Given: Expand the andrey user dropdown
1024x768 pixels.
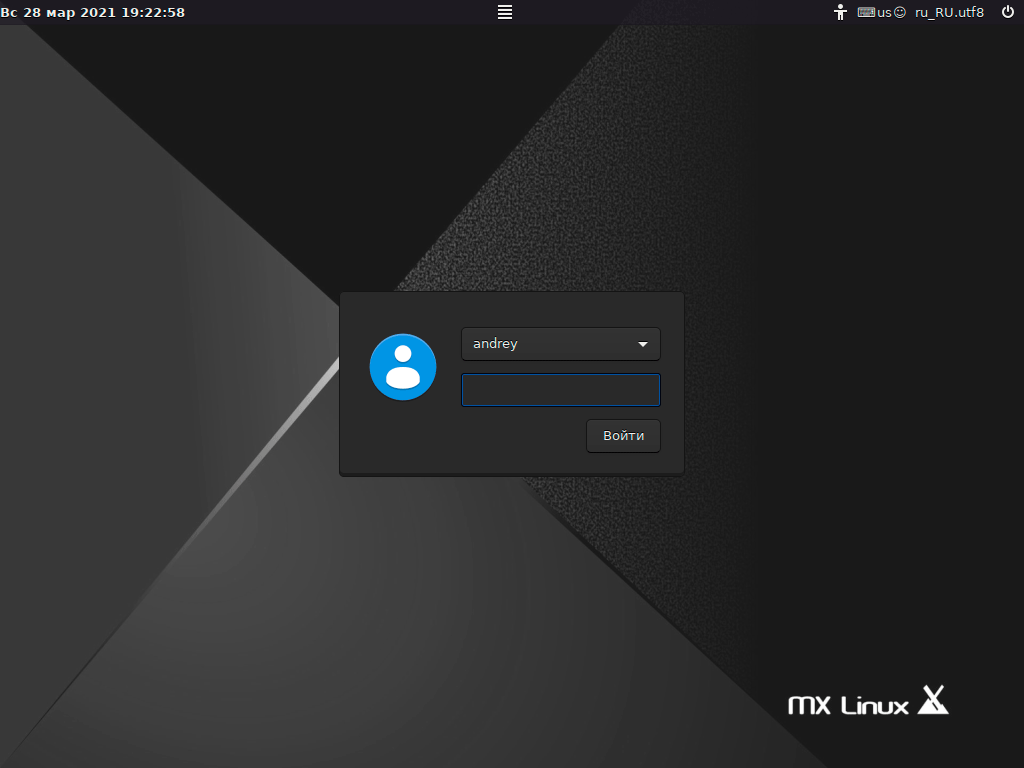Looking at the screenshot, I should [560, 344].
